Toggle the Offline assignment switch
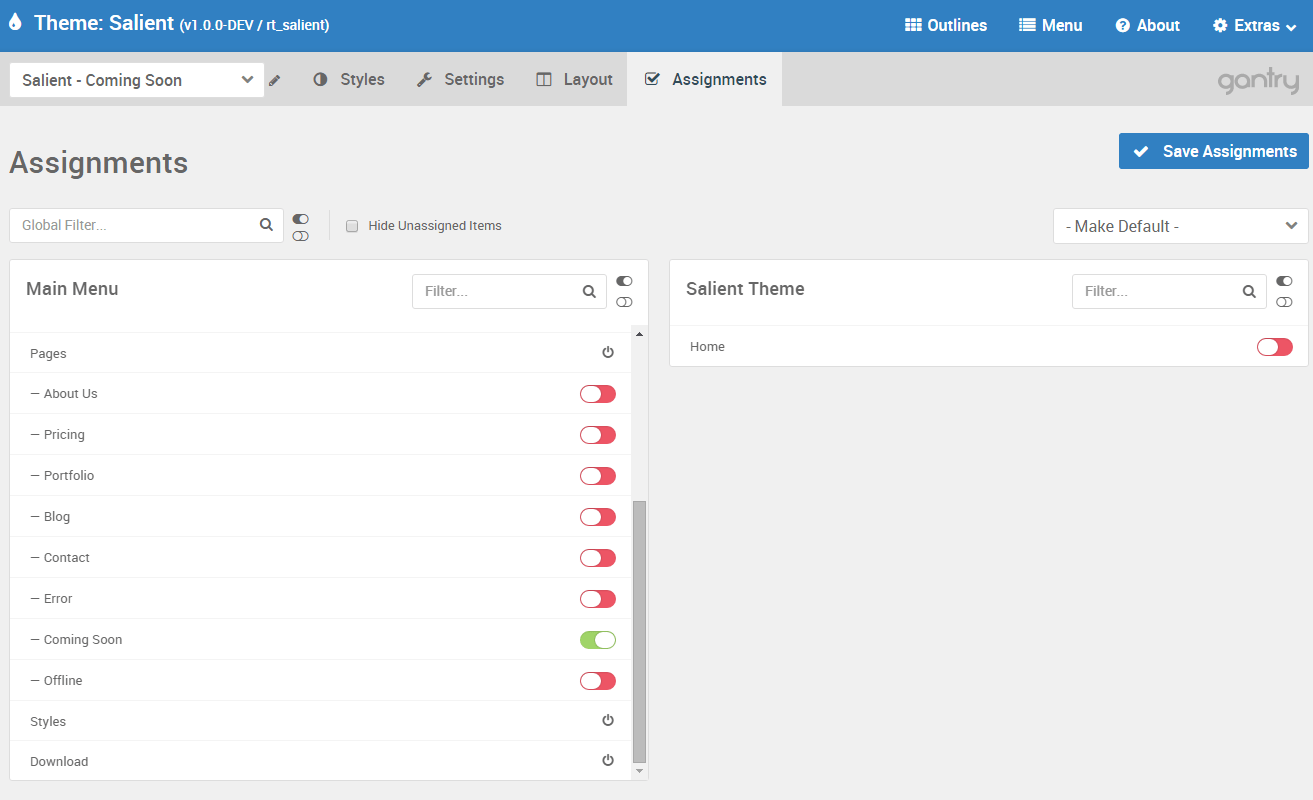The height and width of the screenshot is (800, 1313). tap(598, 681)
